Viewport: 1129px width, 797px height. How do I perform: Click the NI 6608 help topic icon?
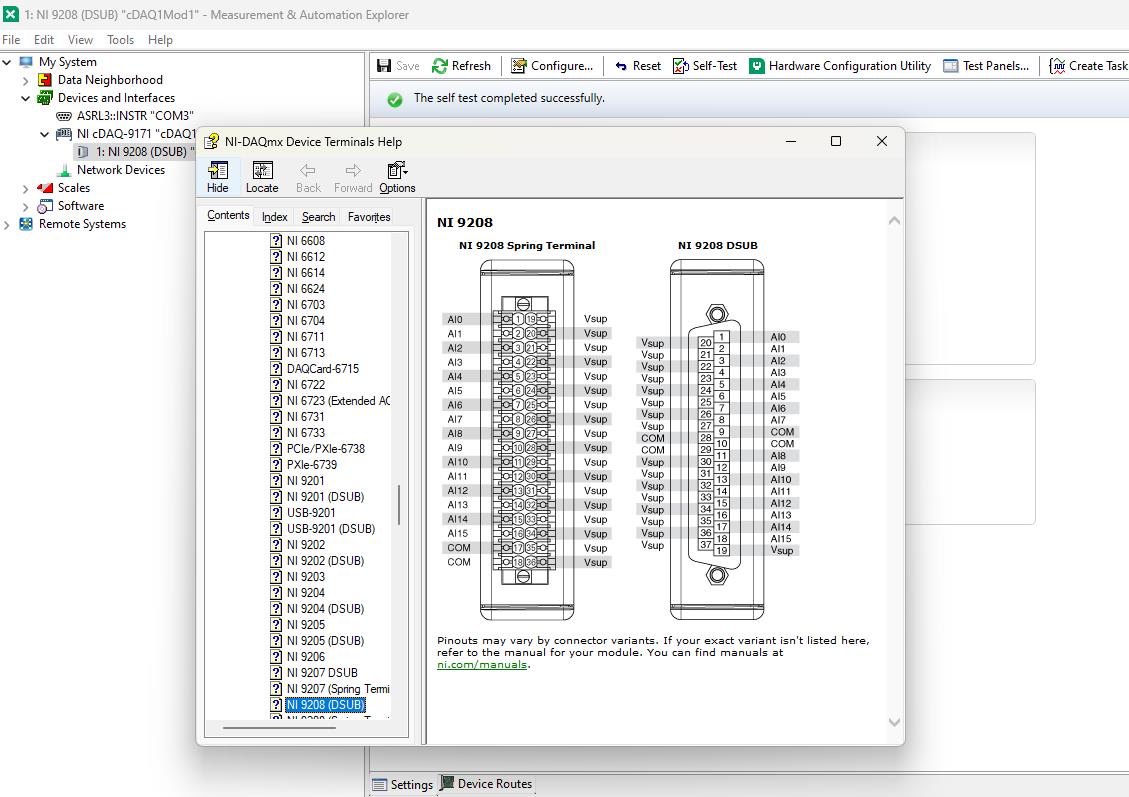[276, 240]
